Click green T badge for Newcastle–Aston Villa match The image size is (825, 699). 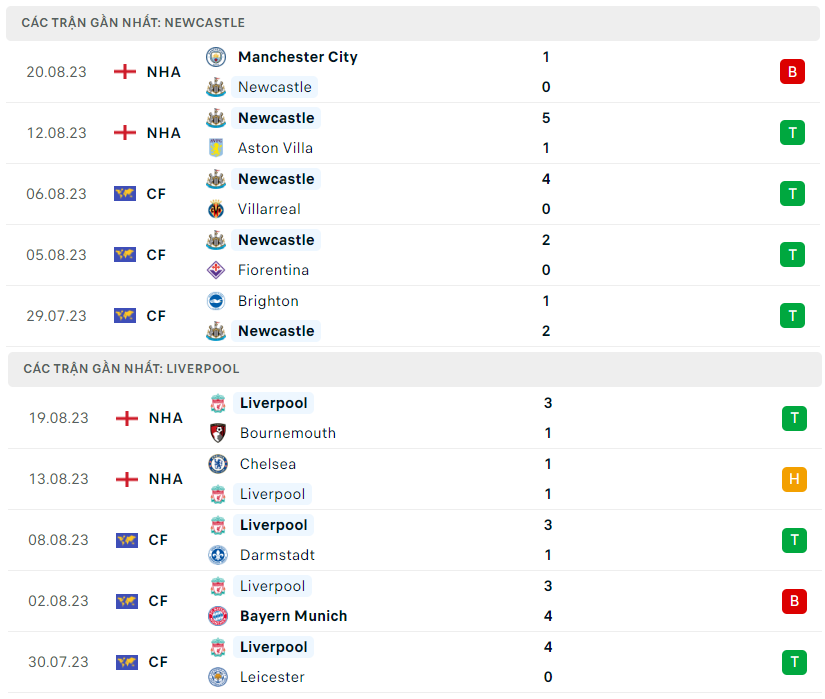pyautogui.click(x=792, y=133)
